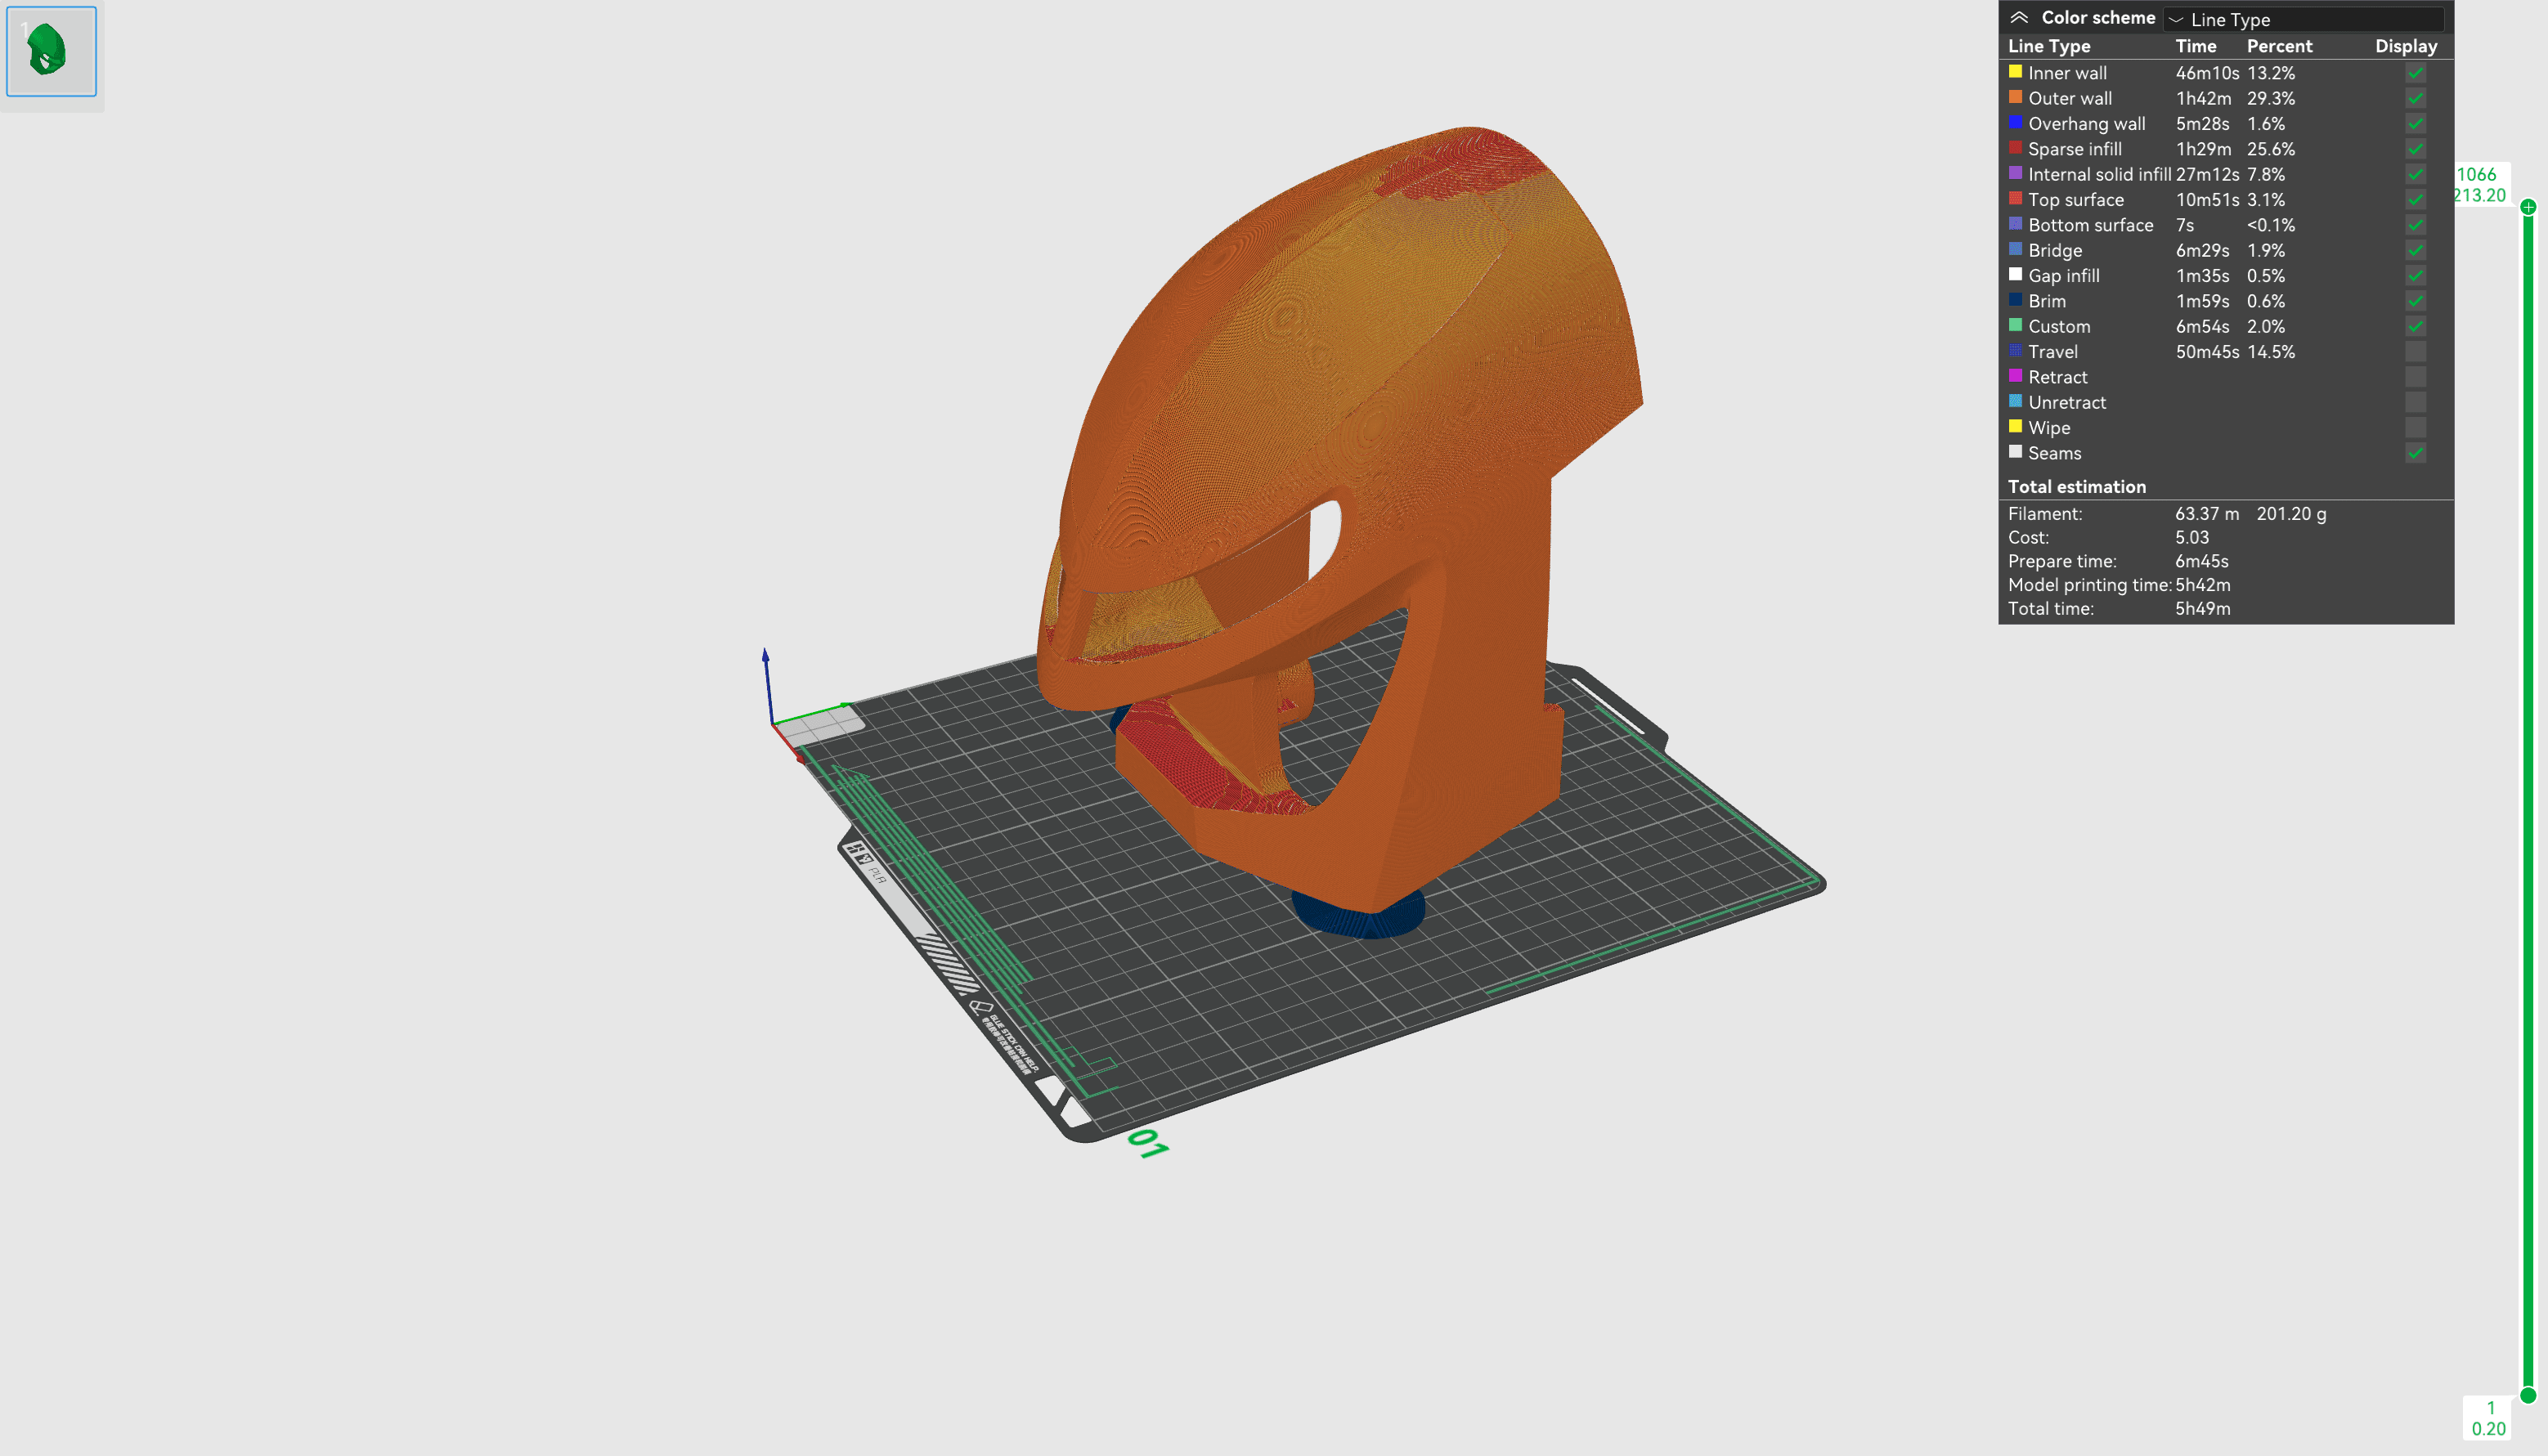Toggle Inner wall display checkbox
The image size is (2548, 1456).
[2415, 73]
